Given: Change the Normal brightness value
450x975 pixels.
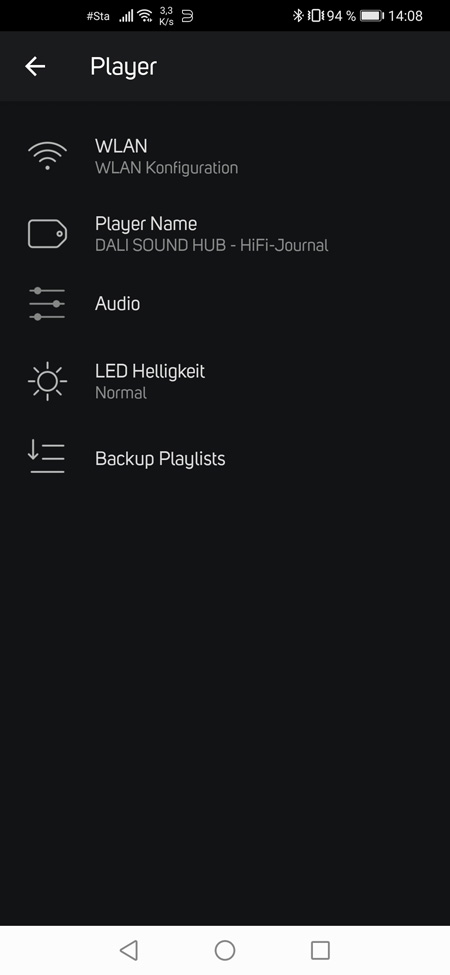Looking at the screenshot, I should (x=121, y=393).
